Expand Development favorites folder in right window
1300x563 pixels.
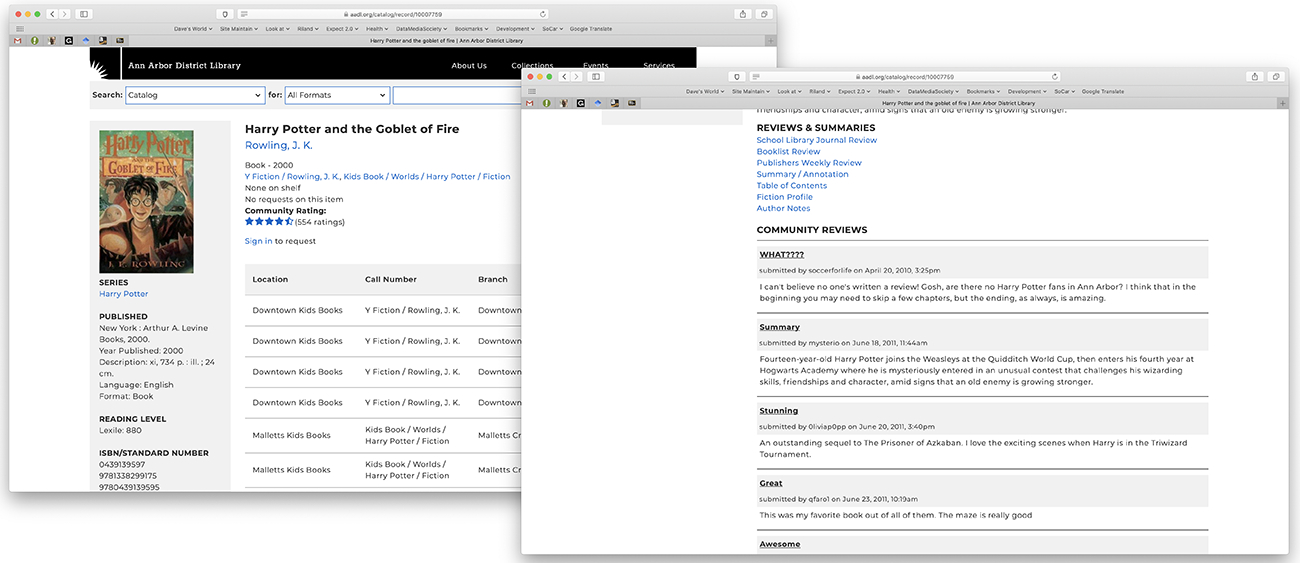click(x=1026, y=91)
